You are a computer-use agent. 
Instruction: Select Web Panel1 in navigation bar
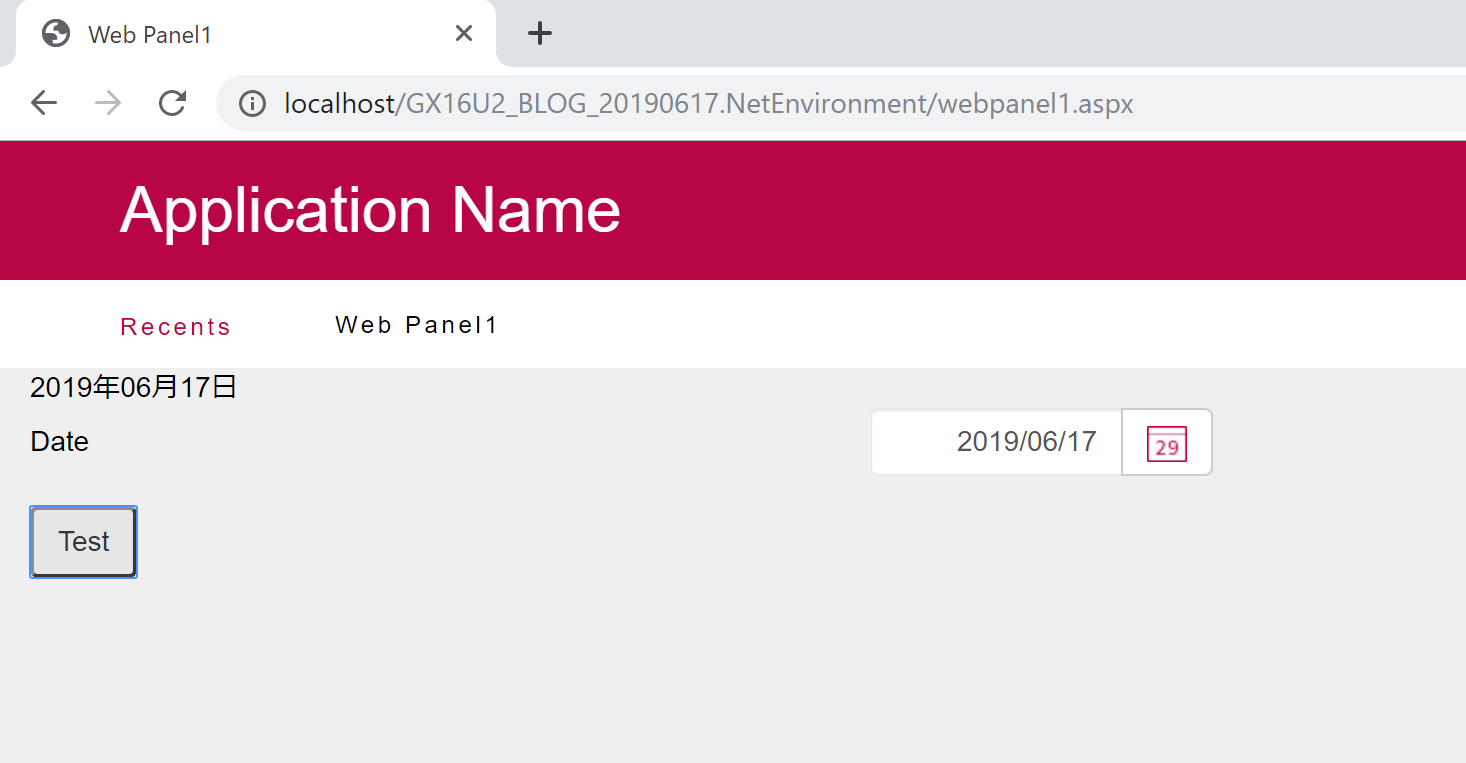click(x=416, y=325)
